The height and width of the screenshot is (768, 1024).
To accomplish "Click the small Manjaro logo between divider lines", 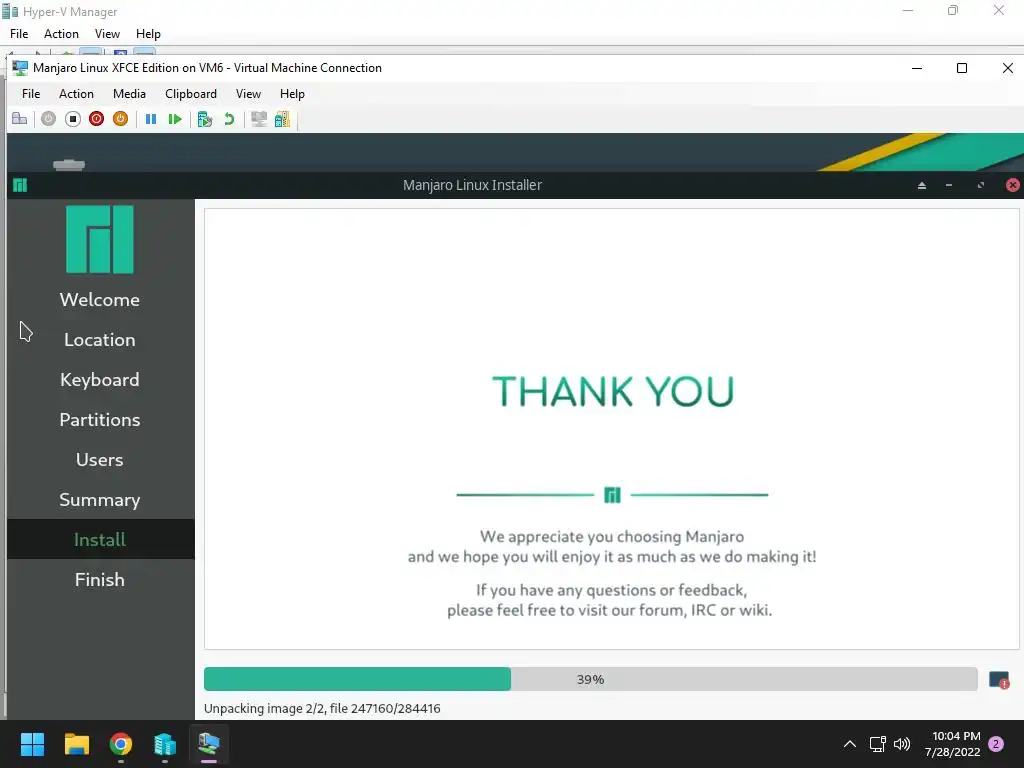I will 612,495.
